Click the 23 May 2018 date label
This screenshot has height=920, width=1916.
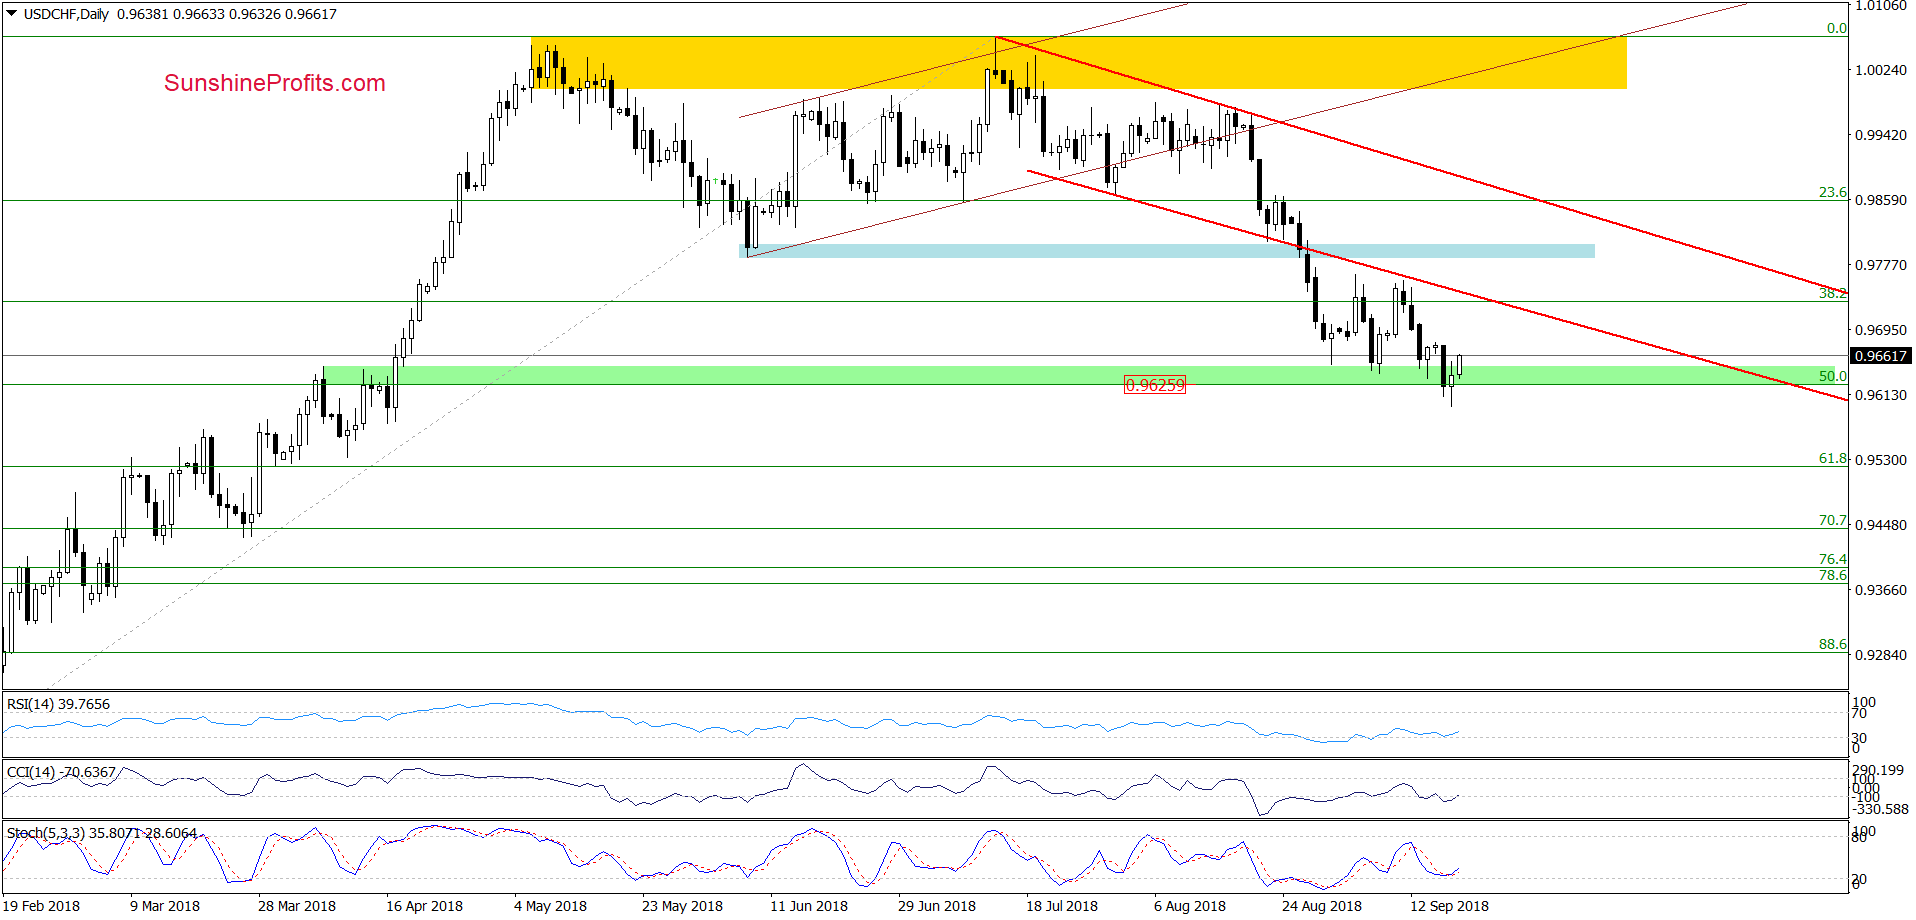[x=682, y=906]
